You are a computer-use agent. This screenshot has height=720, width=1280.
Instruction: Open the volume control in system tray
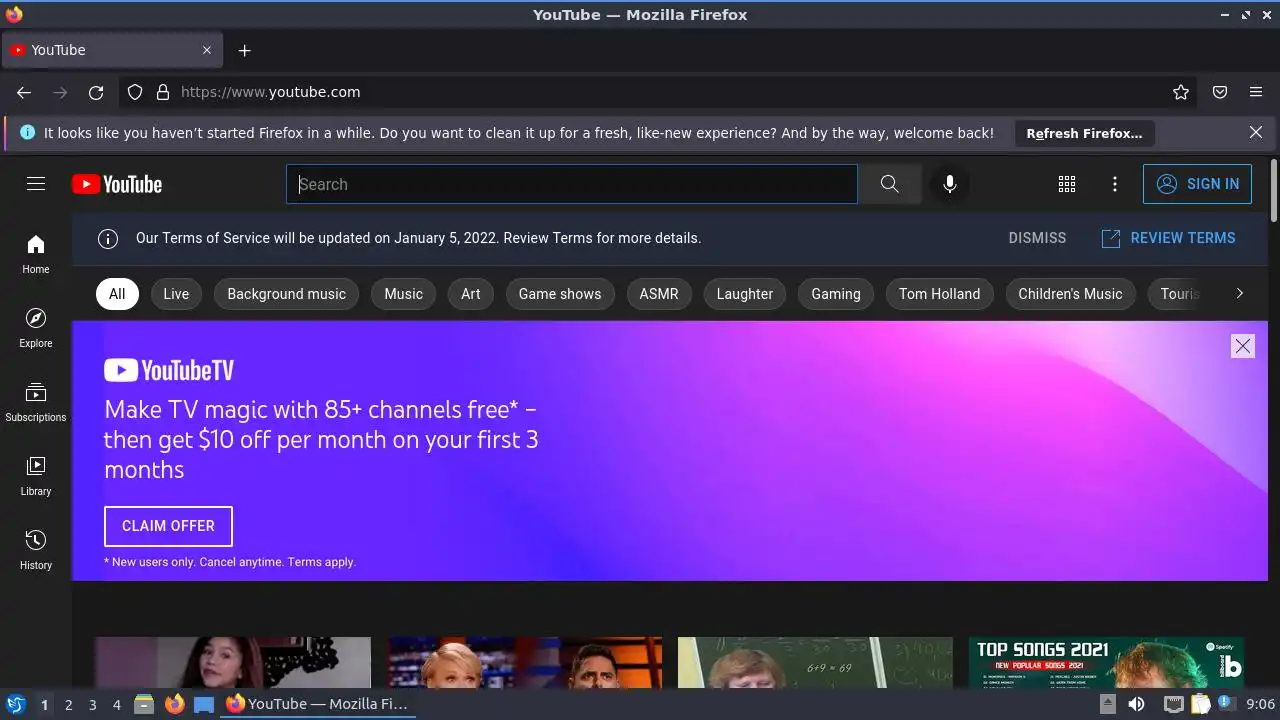(x=1136, y=705)
